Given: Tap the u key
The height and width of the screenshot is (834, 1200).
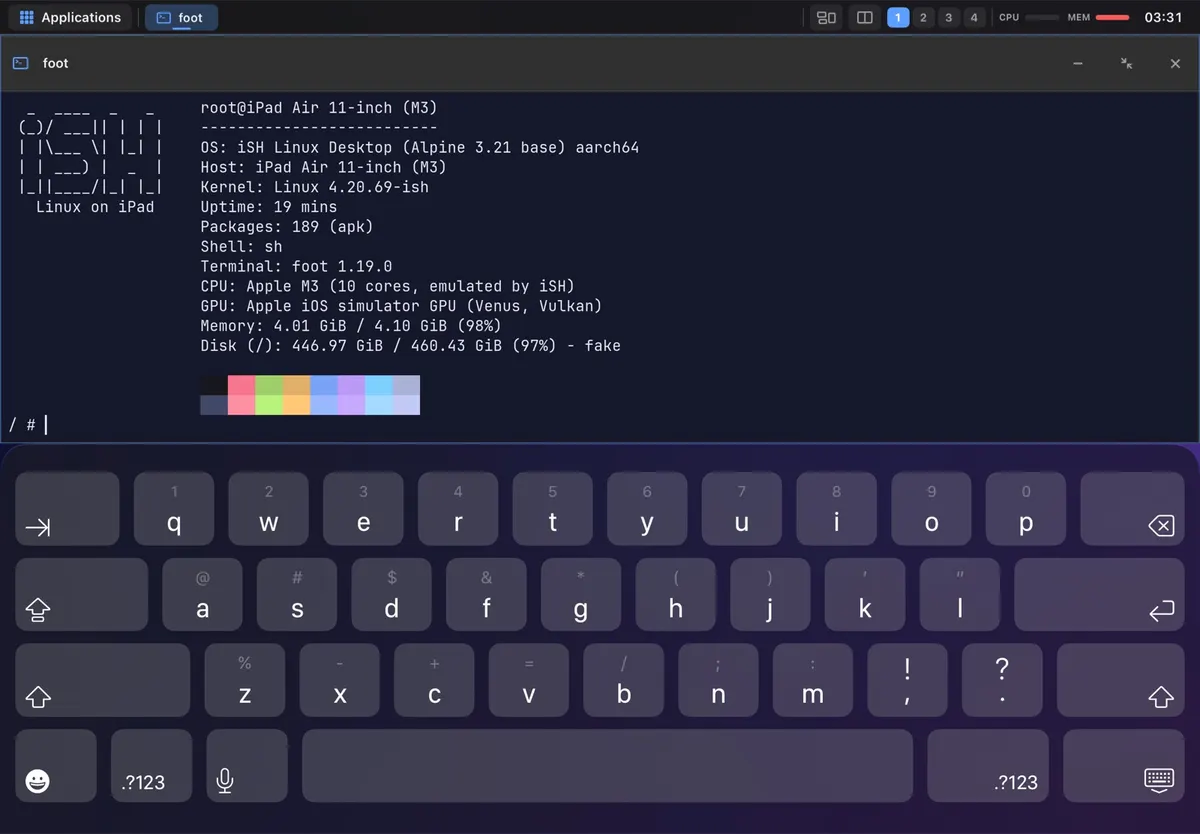Looking at the screenshot, I should point(741,509).
